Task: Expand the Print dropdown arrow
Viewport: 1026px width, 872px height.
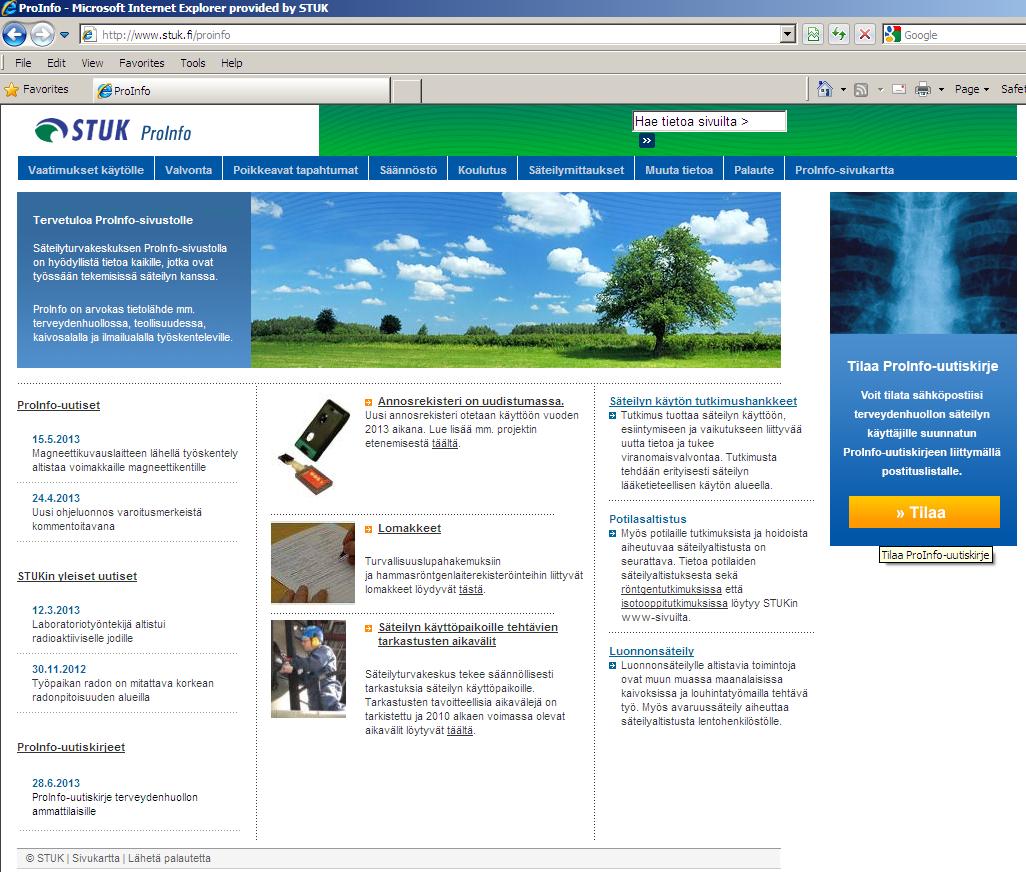Action: [941, 90]
